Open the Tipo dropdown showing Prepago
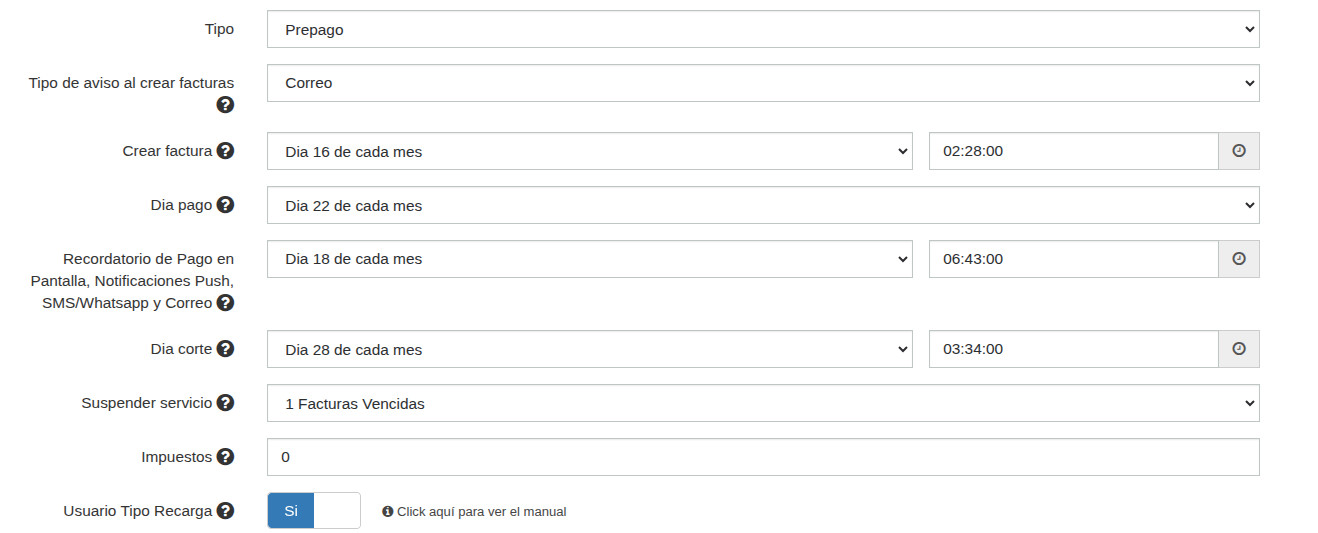 click(762, 30)
